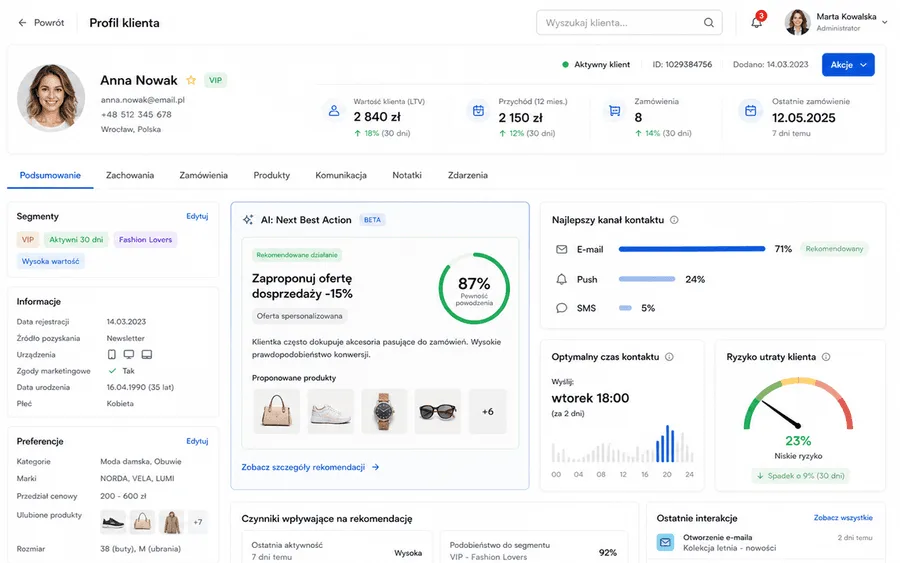Viewport: 900px width, 563px height.
Task: Click the SMS speech bubble icon
Action: (561, 308)
